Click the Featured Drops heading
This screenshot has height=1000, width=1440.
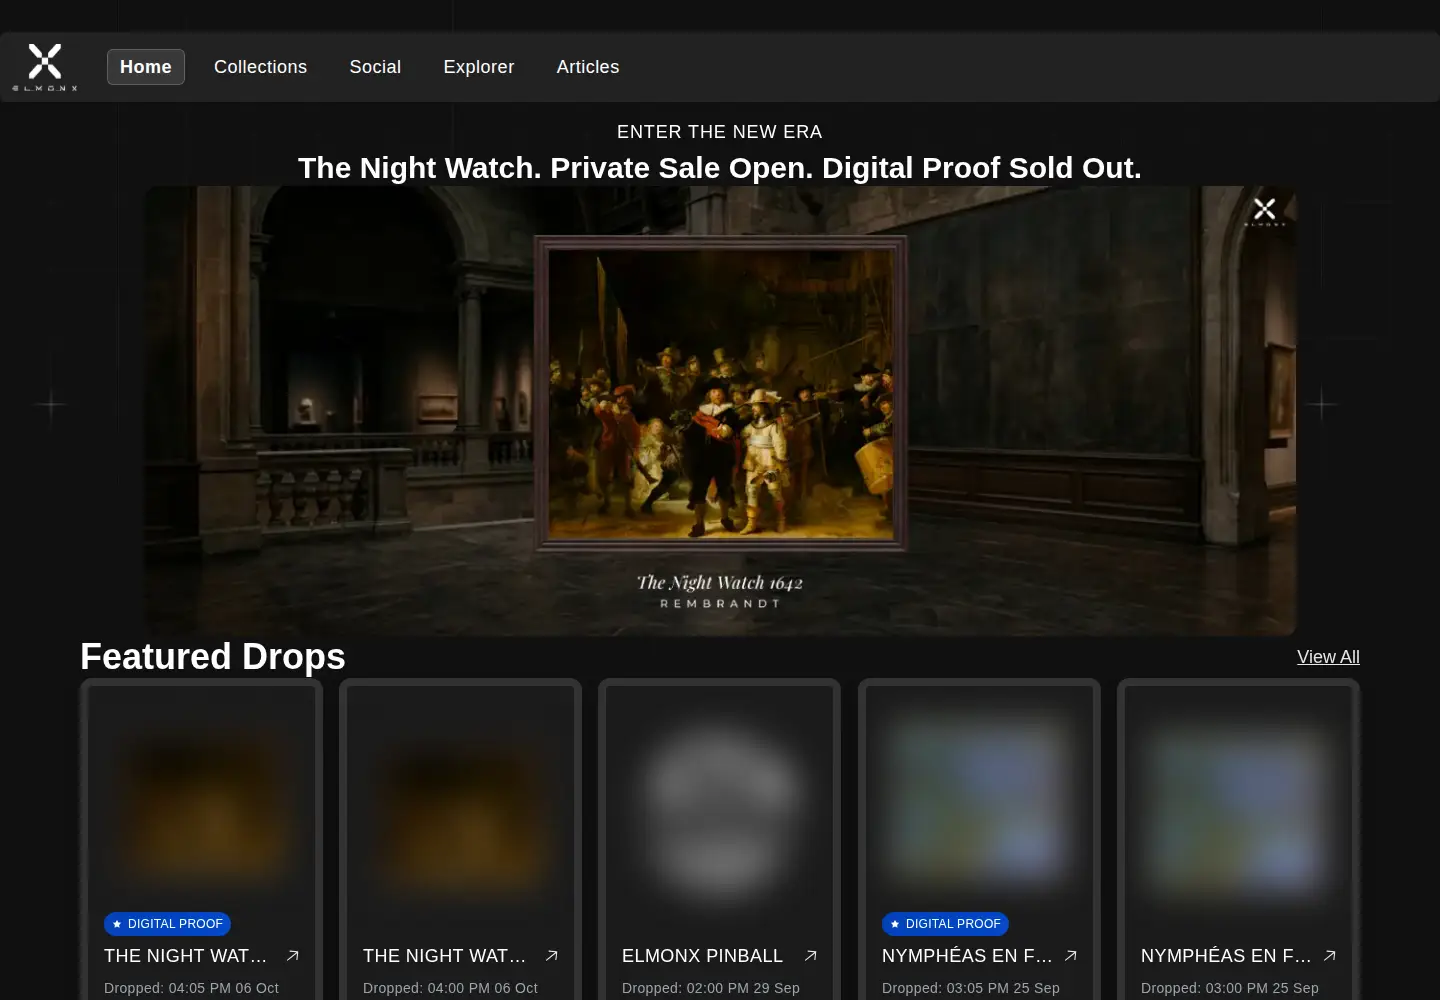(x=213, y=657)
